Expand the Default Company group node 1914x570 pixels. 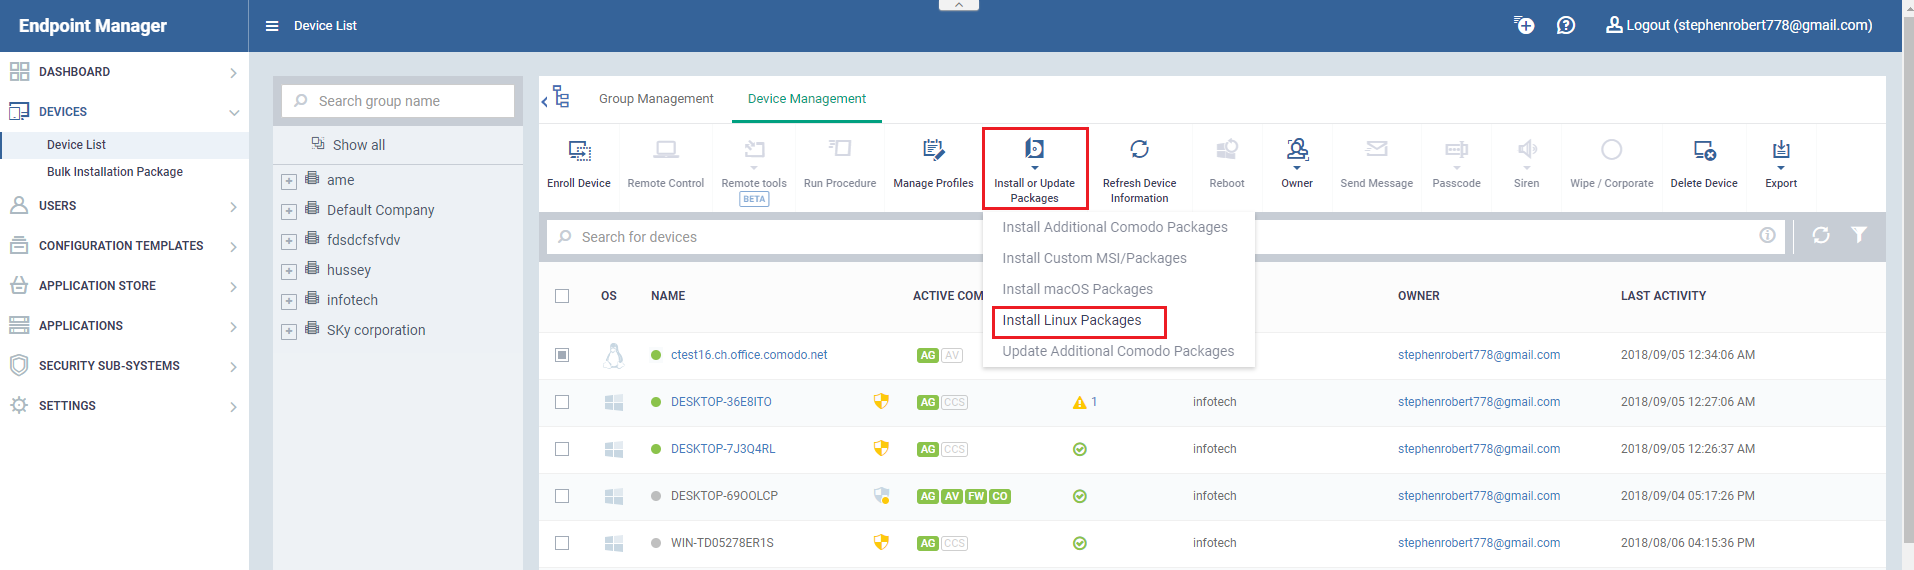coord(289,212)
